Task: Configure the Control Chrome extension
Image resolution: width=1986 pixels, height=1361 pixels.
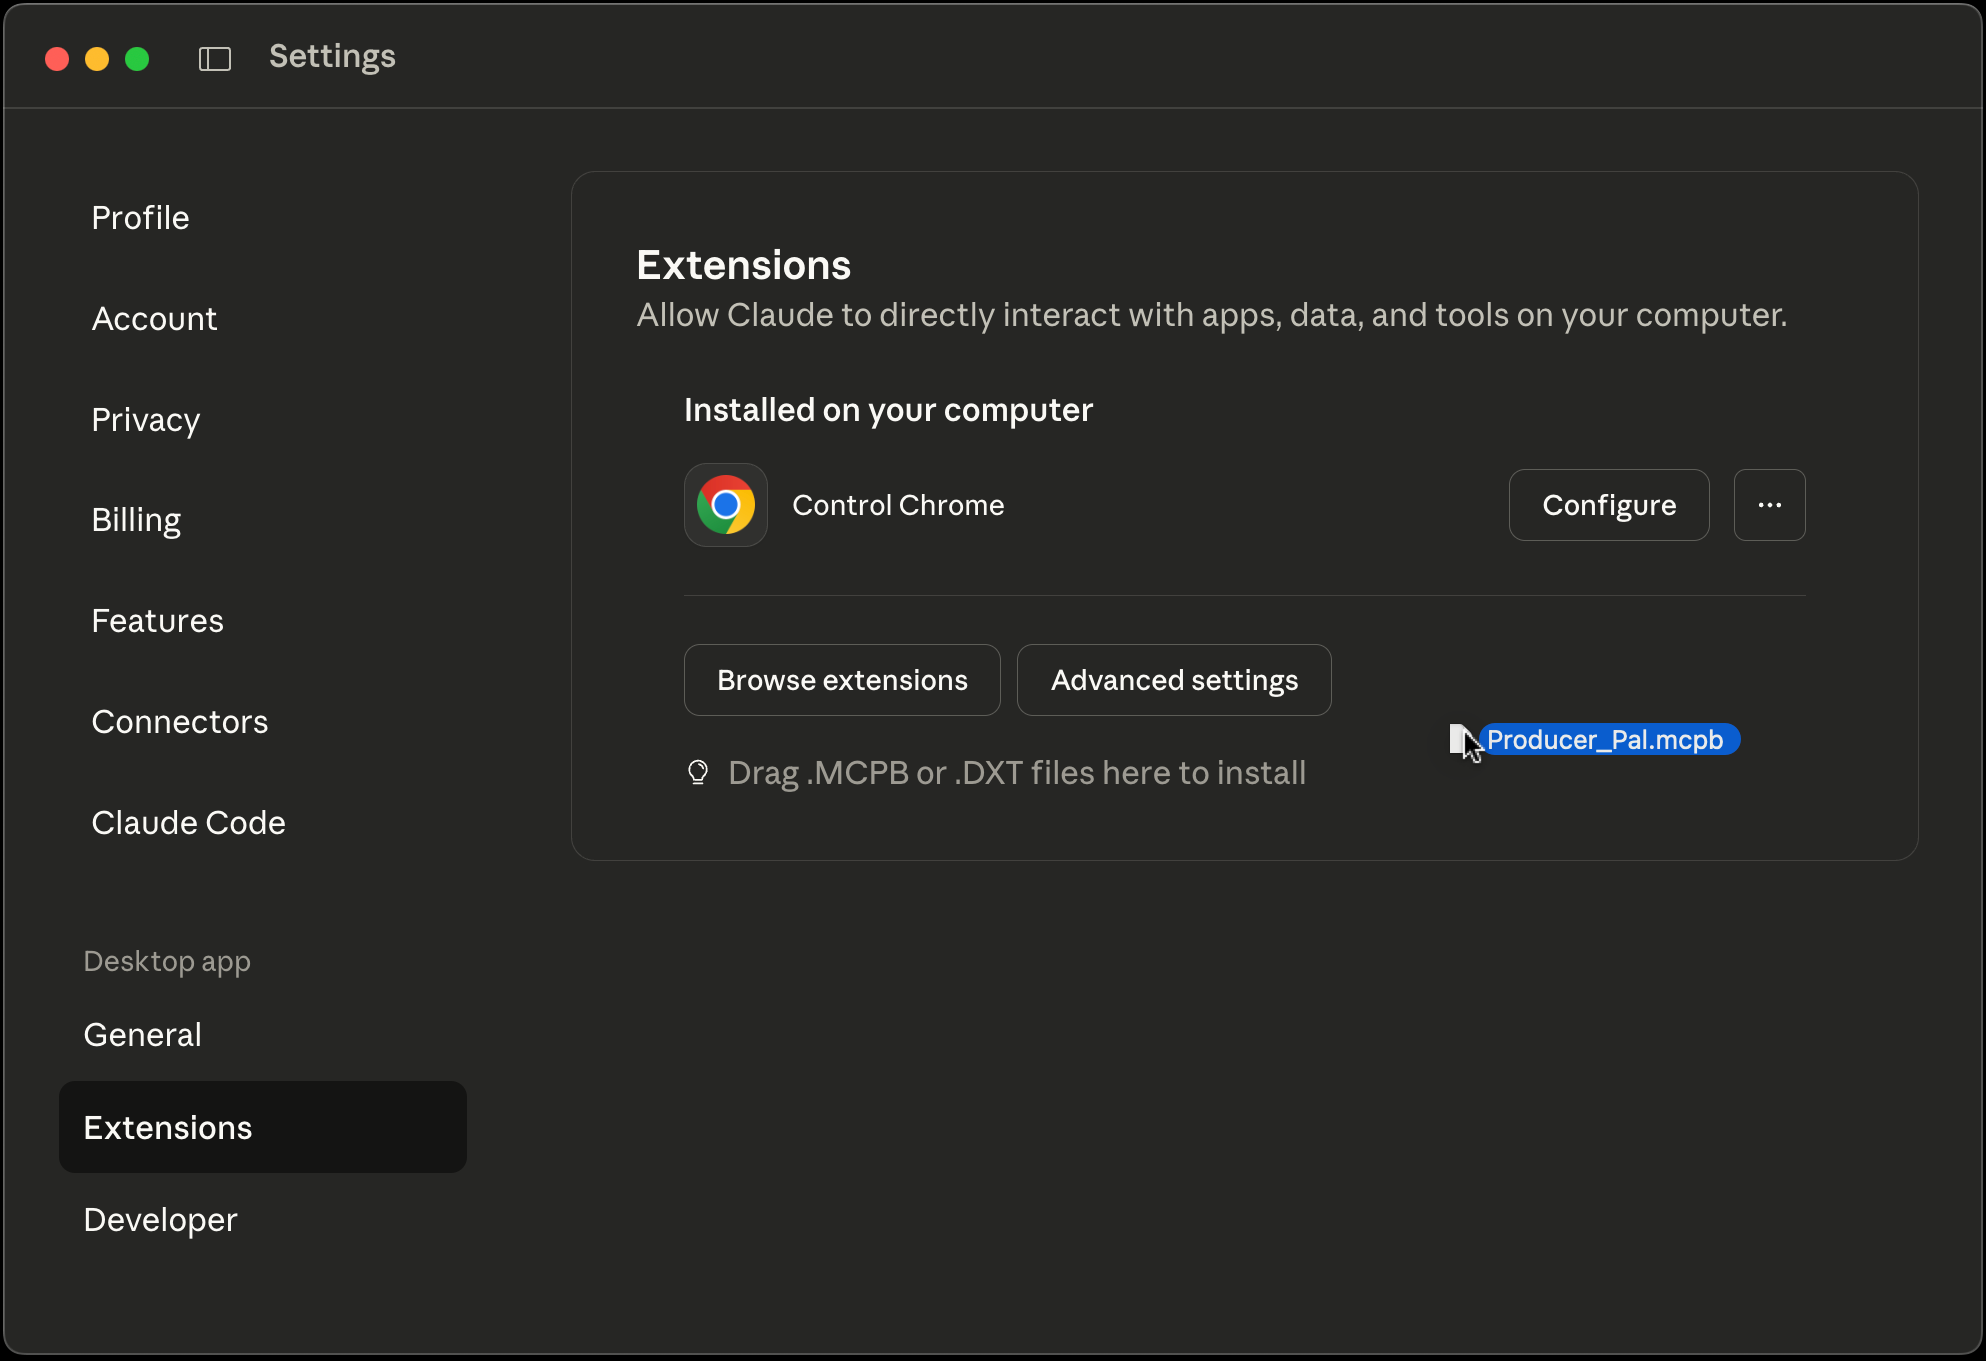Action: (x=1608, y=505)
